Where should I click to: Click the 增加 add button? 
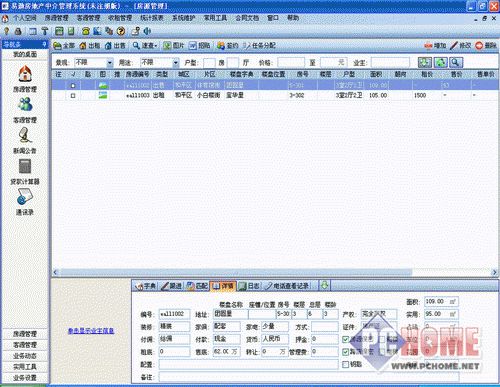435,46
